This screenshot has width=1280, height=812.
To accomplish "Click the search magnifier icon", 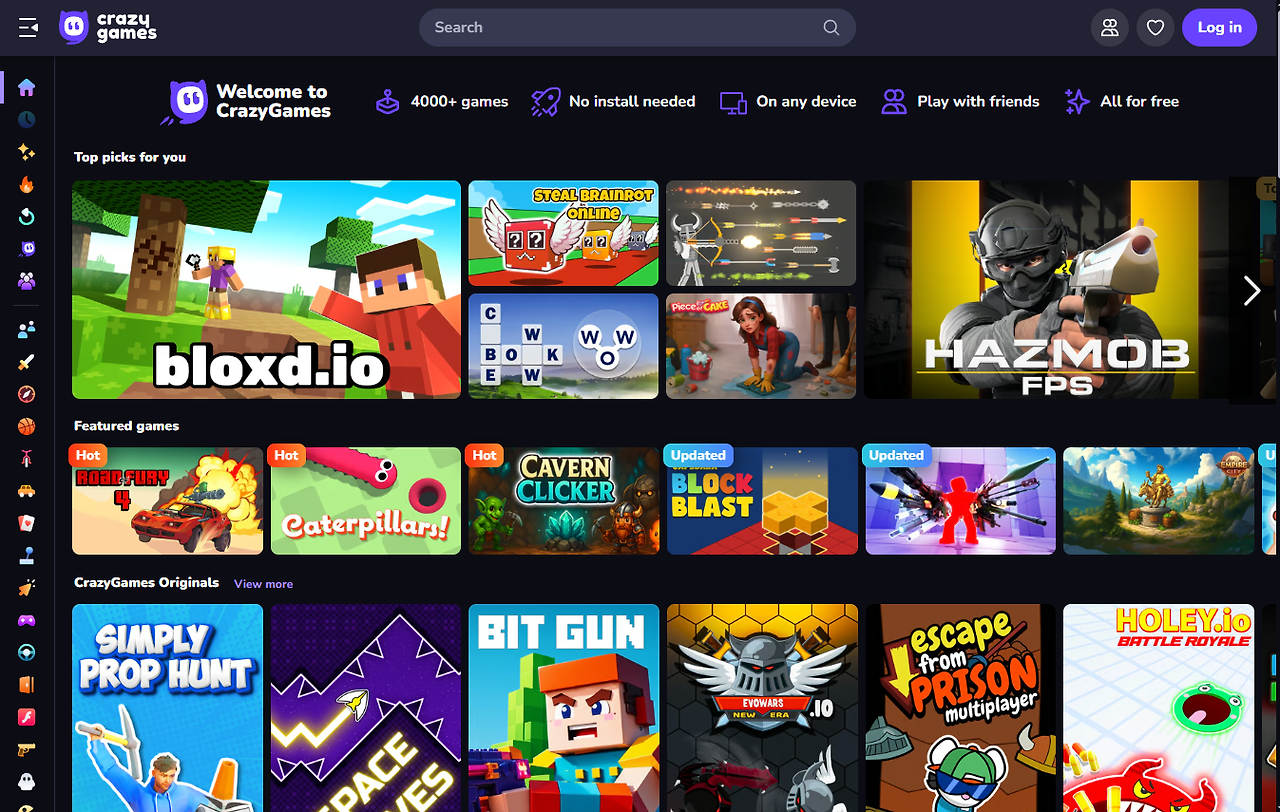I will pyautogui.click(x=831, y=28).
